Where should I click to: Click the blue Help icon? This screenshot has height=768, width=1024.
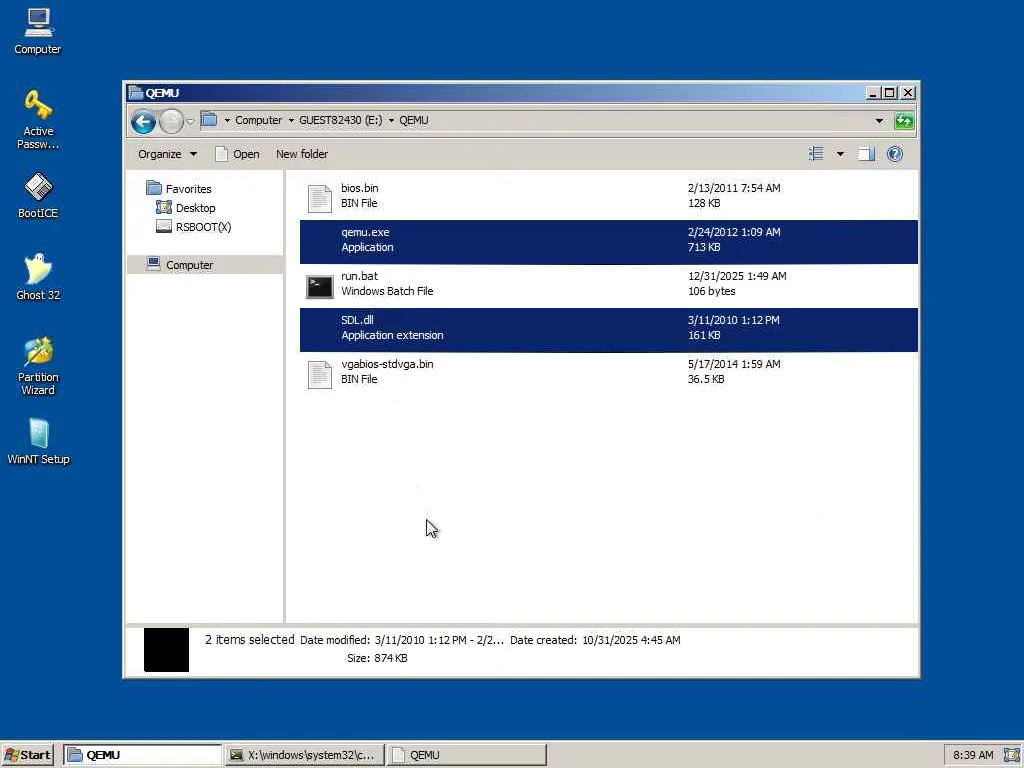895,154
